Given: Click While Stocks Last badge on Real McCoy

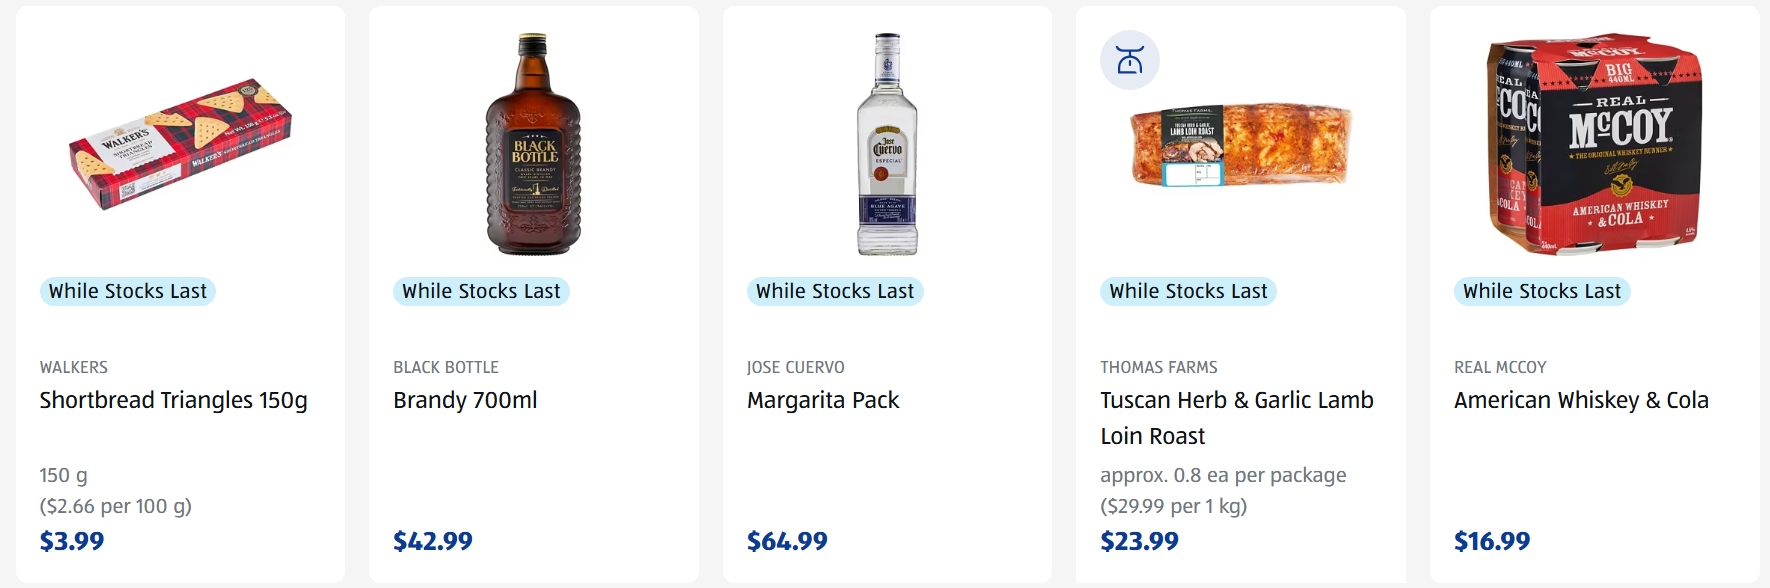Looking at the screenshot, I should [x=1542, y=291].
